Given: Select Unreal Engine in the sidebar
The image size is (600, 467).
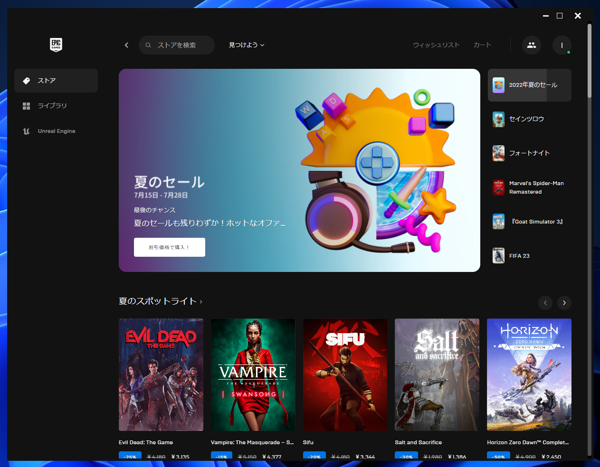Looking at the screenshot, I should coord(56,131).
